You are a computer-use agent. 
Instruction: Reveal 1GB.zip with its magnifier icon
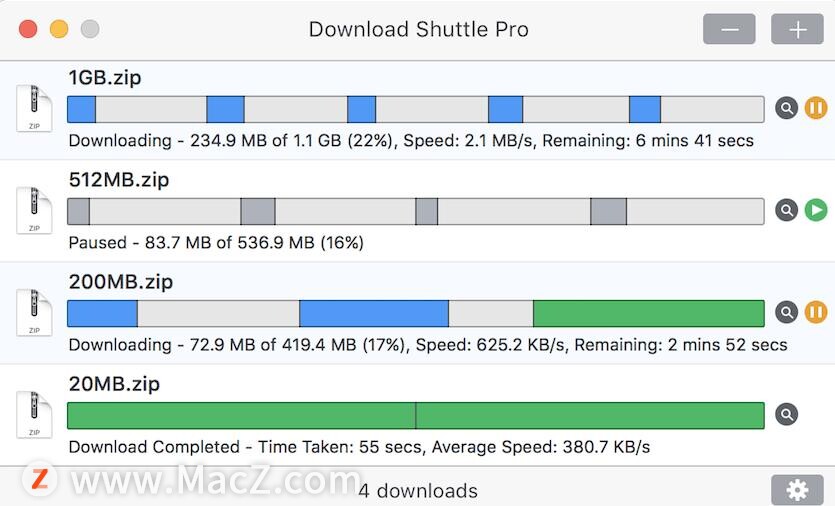[x=786, y=108]
